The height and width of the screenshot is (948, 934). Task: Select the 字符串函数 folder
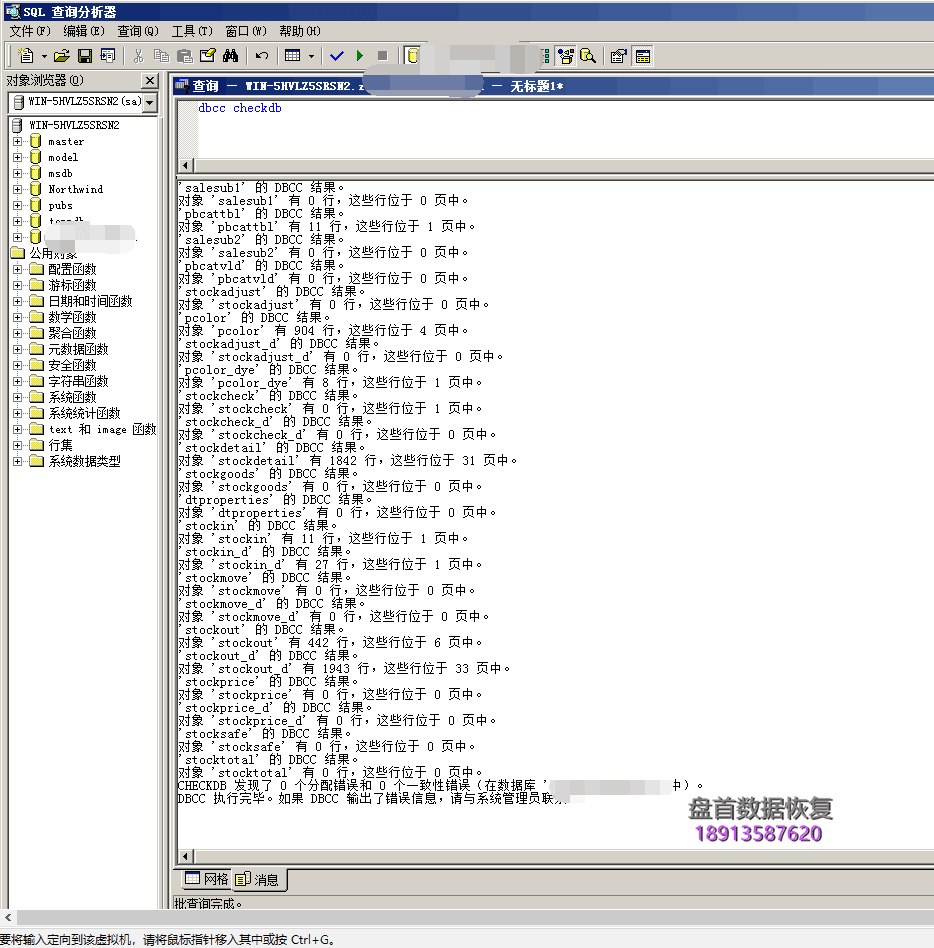tap(78, 381)
